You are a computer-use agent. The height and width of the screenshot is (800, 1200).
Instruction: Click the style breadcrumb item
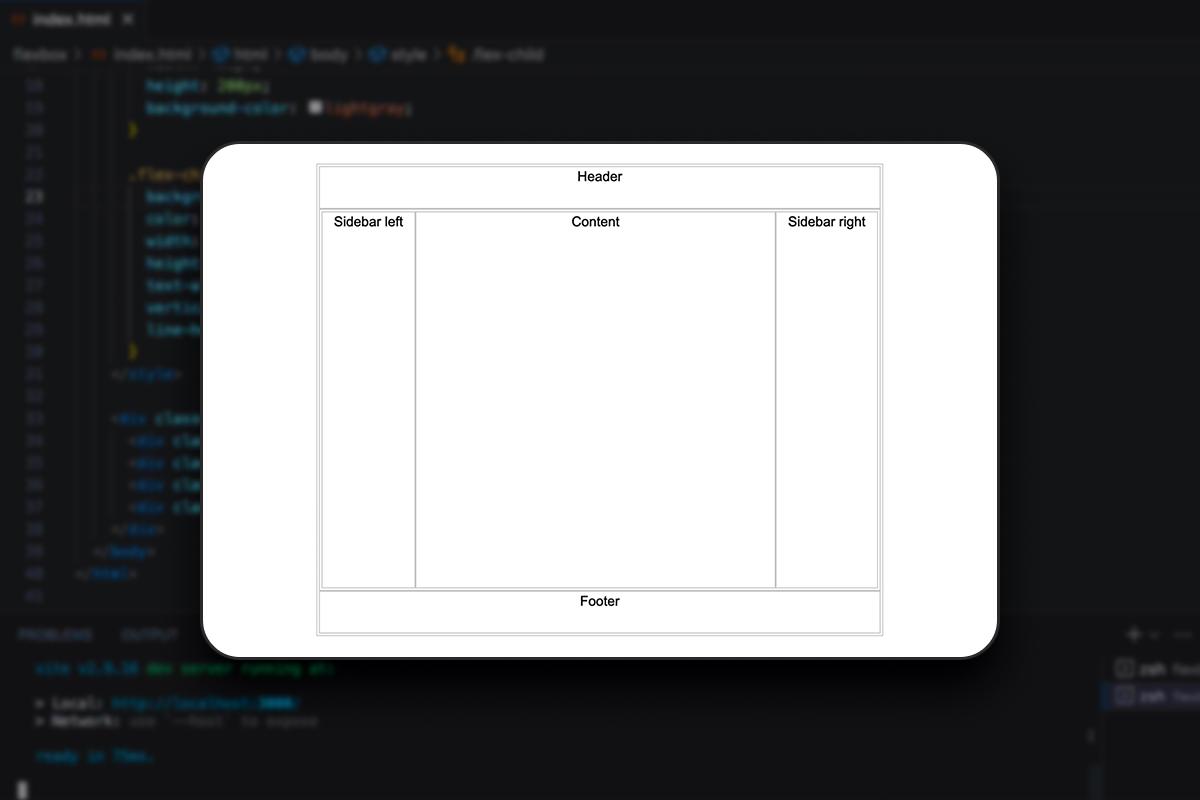(398, 55)
